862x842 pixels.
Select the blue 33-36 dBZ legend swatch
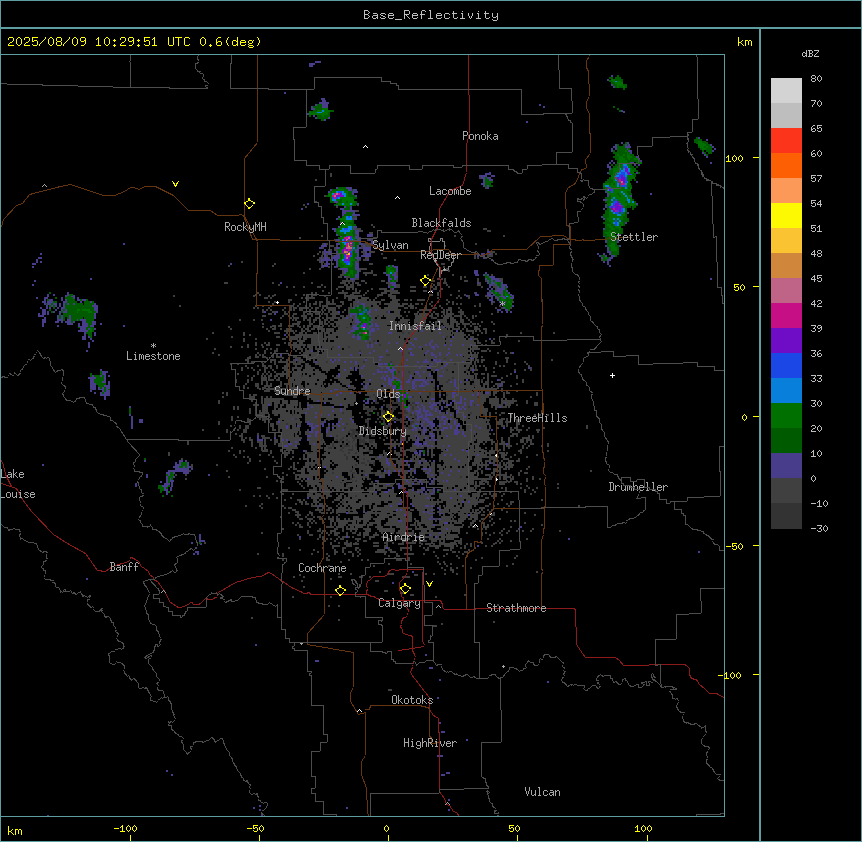point(786,365)
